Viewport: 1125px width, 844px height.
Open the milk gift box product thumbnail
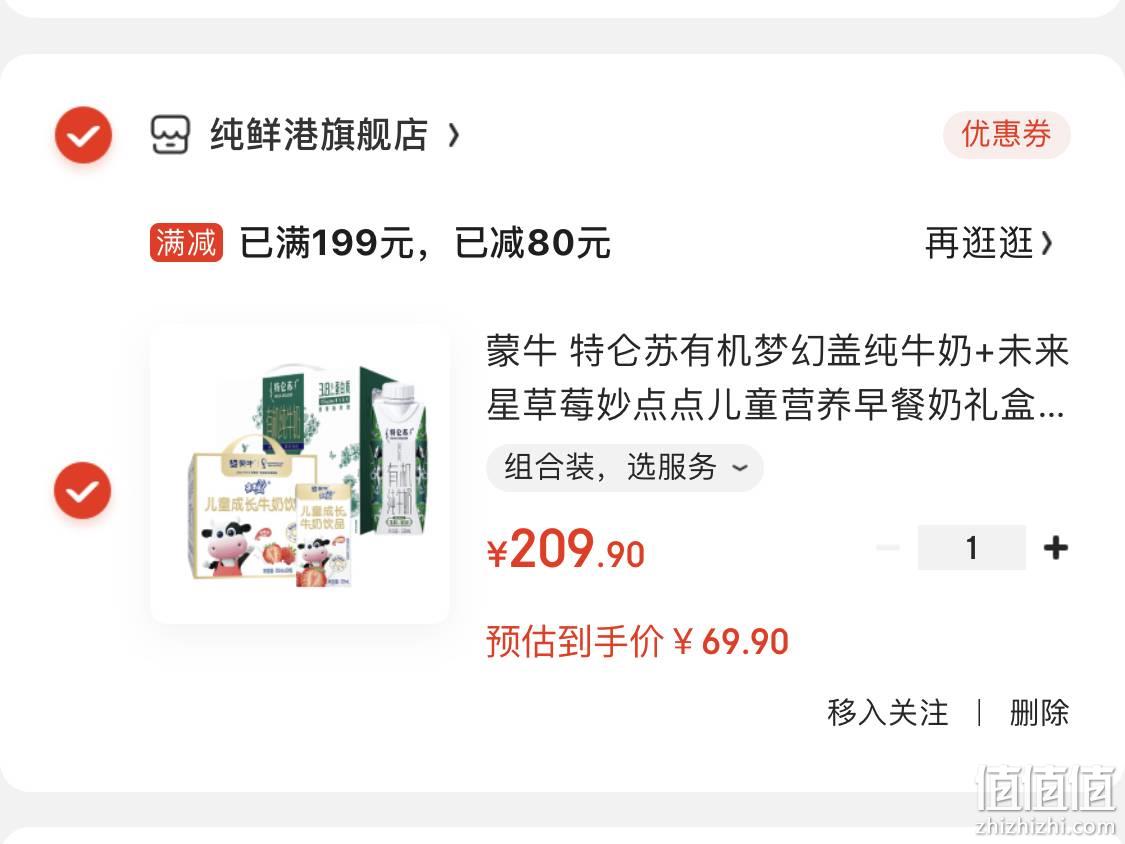300,474
